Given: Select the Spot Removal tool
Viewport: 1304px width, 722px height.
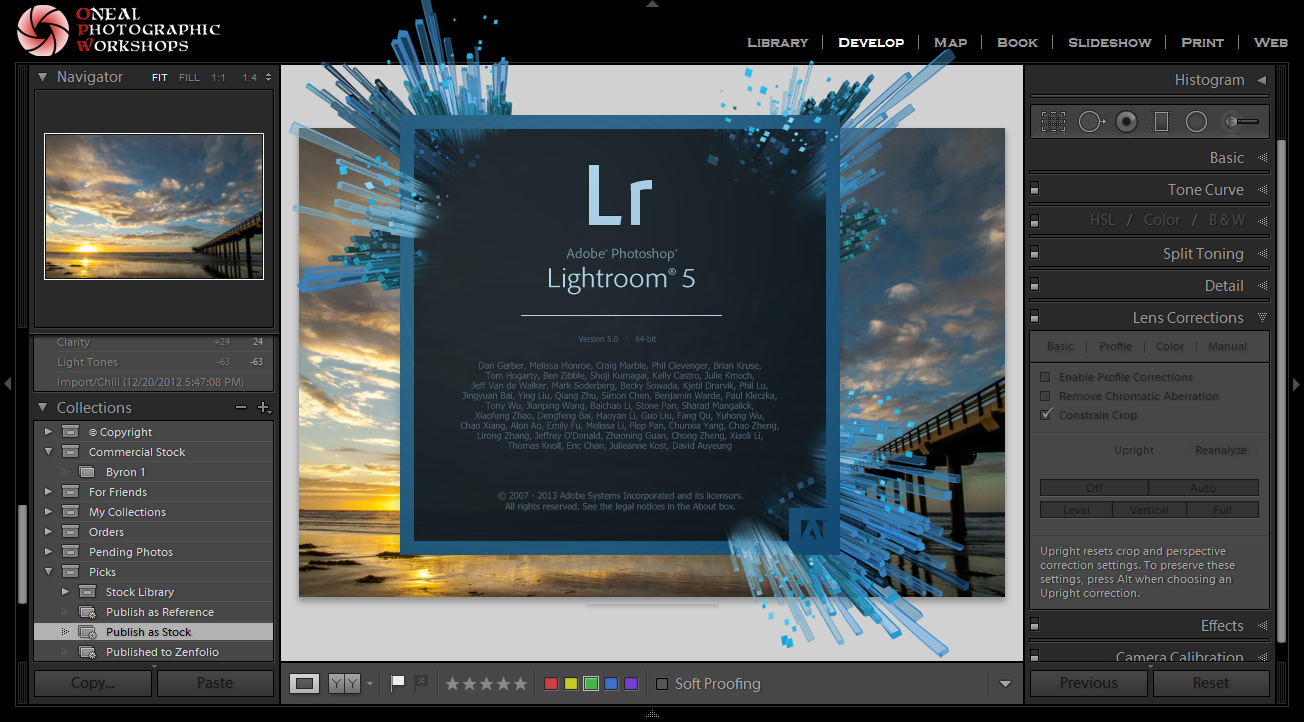Looking at the screenshot, I should (1091, 122).
